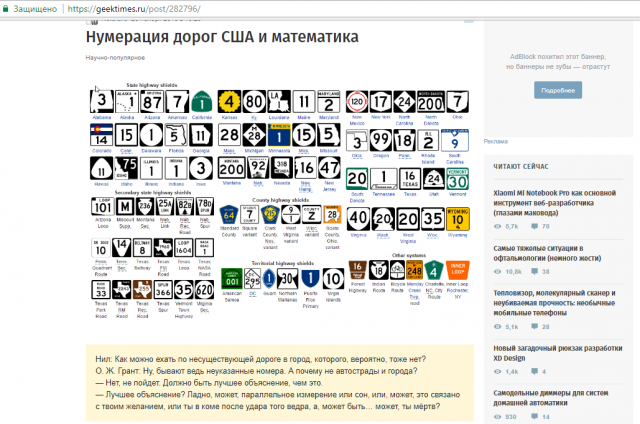Click the 5,7k views count
This screenshot has width=640, height=424.
tap(511, 226)
